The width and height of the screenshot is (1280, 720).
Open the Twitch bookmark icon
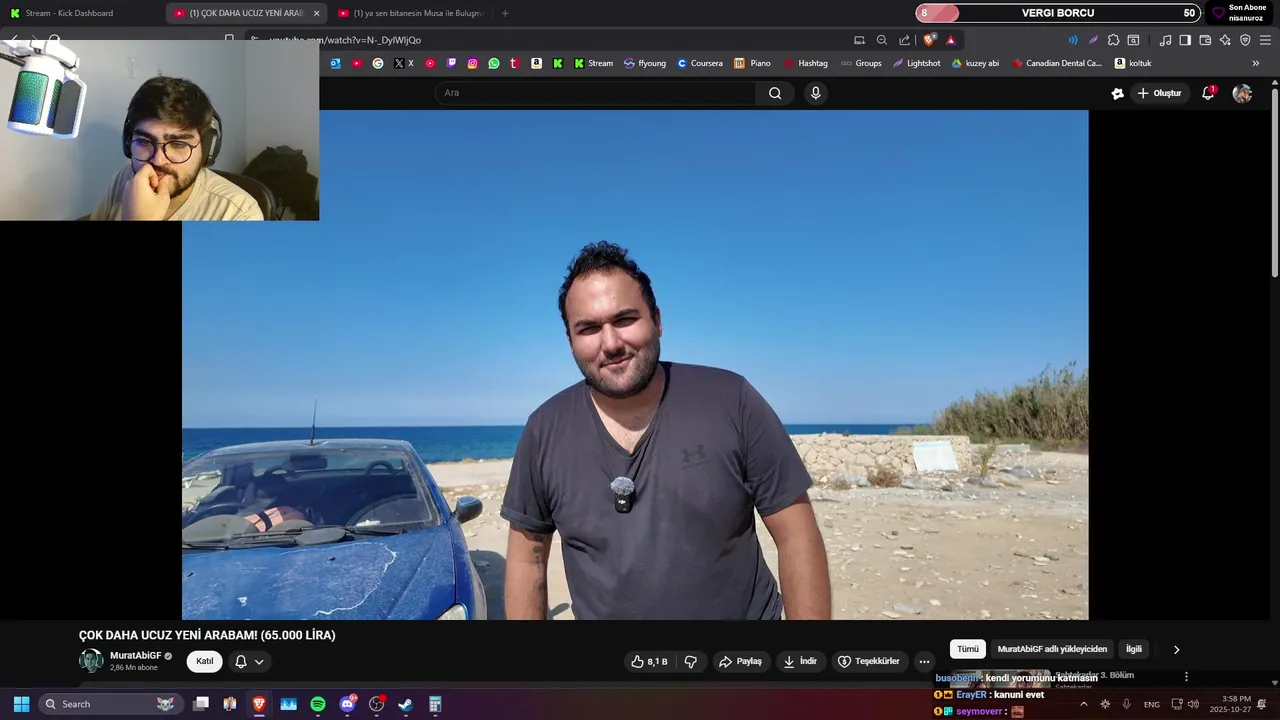point(451,63)
